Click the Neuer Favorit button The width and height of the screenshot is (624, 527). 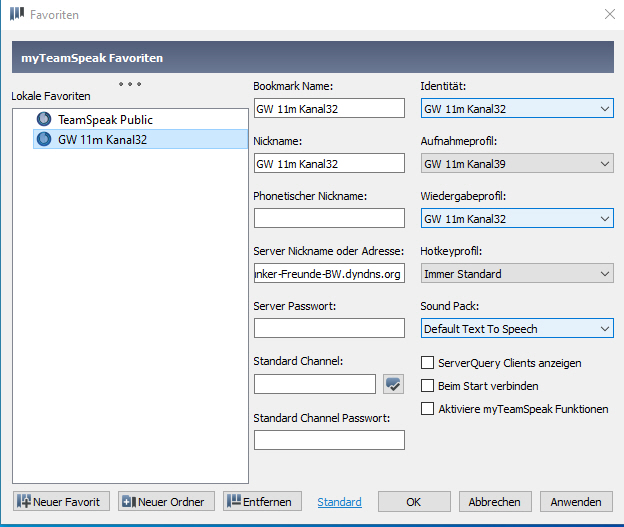tap(61, 502)
